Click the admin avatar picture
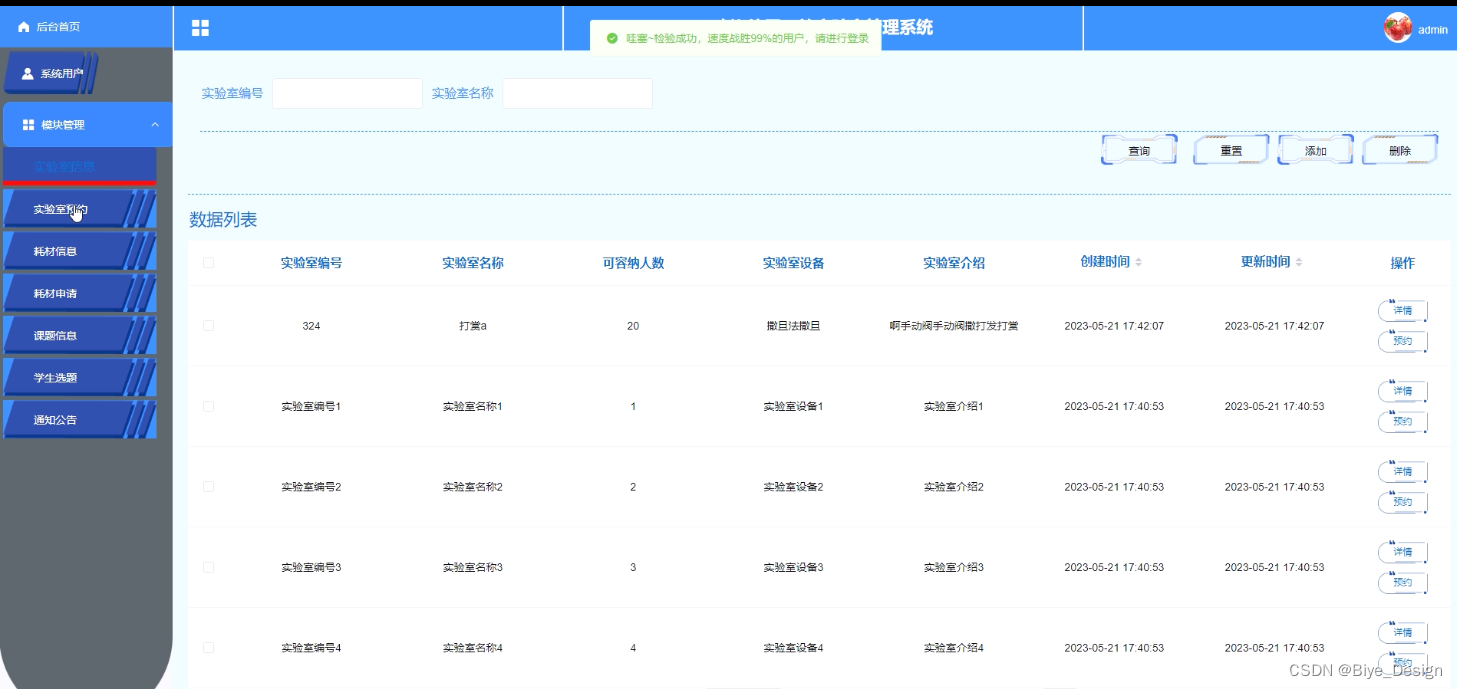Screen dimensions: 1457x689 click(1397, 29)
